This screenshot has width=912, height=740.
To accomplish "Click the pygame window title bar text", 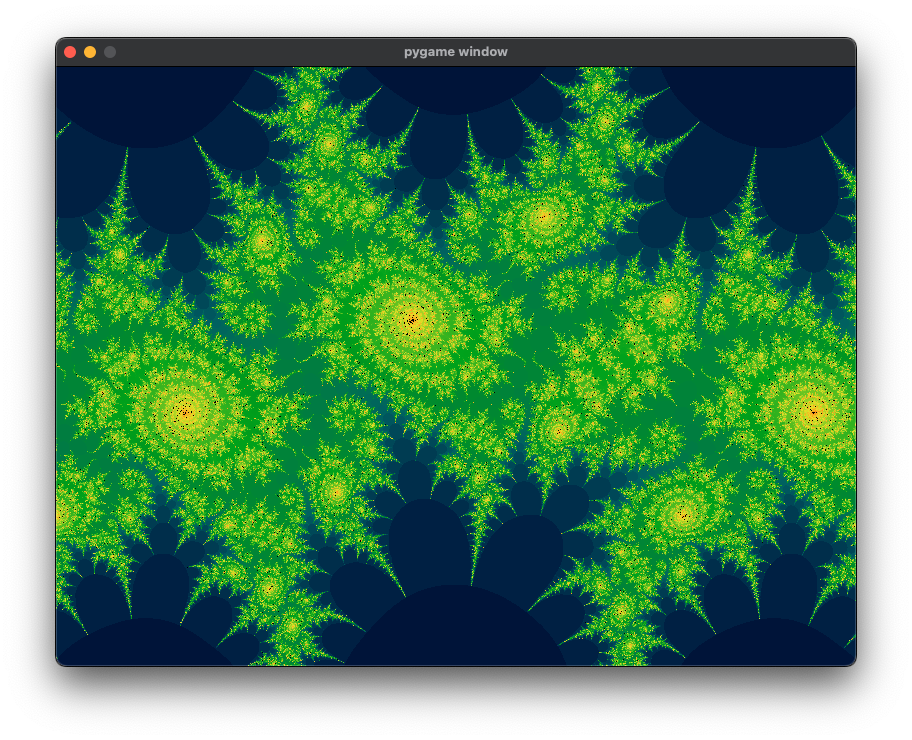I will pyautogui.click(x=456, y=51).
